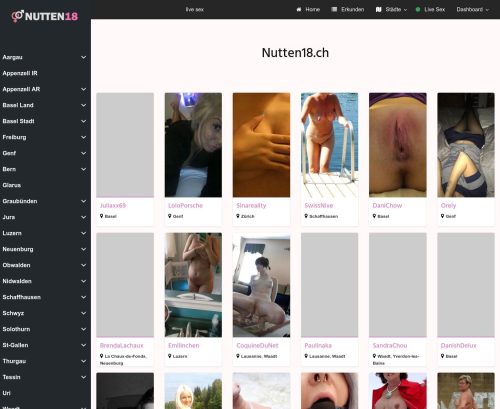The image size is (500, 409).
Task: Click the green Live Sex status dot
Action: click(418, 9)
